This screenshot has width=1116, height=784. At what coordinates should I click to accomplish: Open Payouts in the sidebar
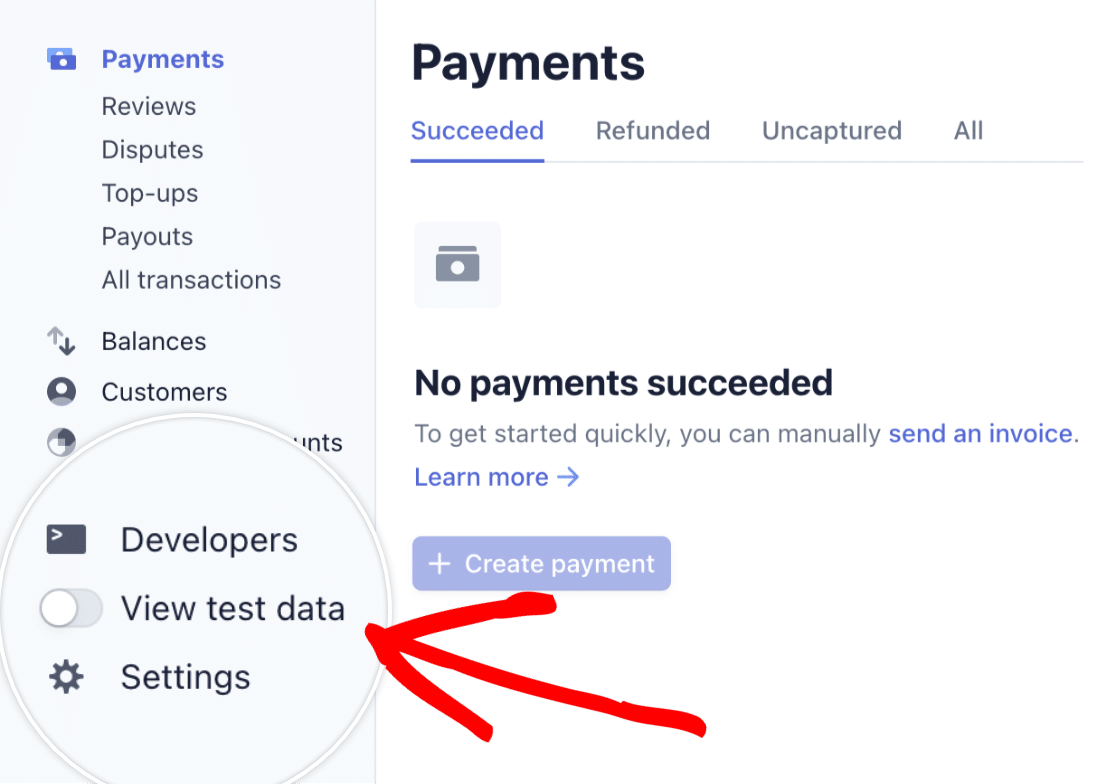(x=147, y=236)
